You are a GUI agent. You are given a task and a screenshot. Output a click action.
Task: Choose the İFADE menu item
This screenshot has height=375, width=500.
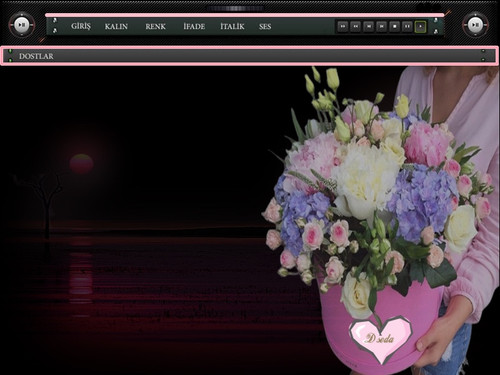click(194, 27)
